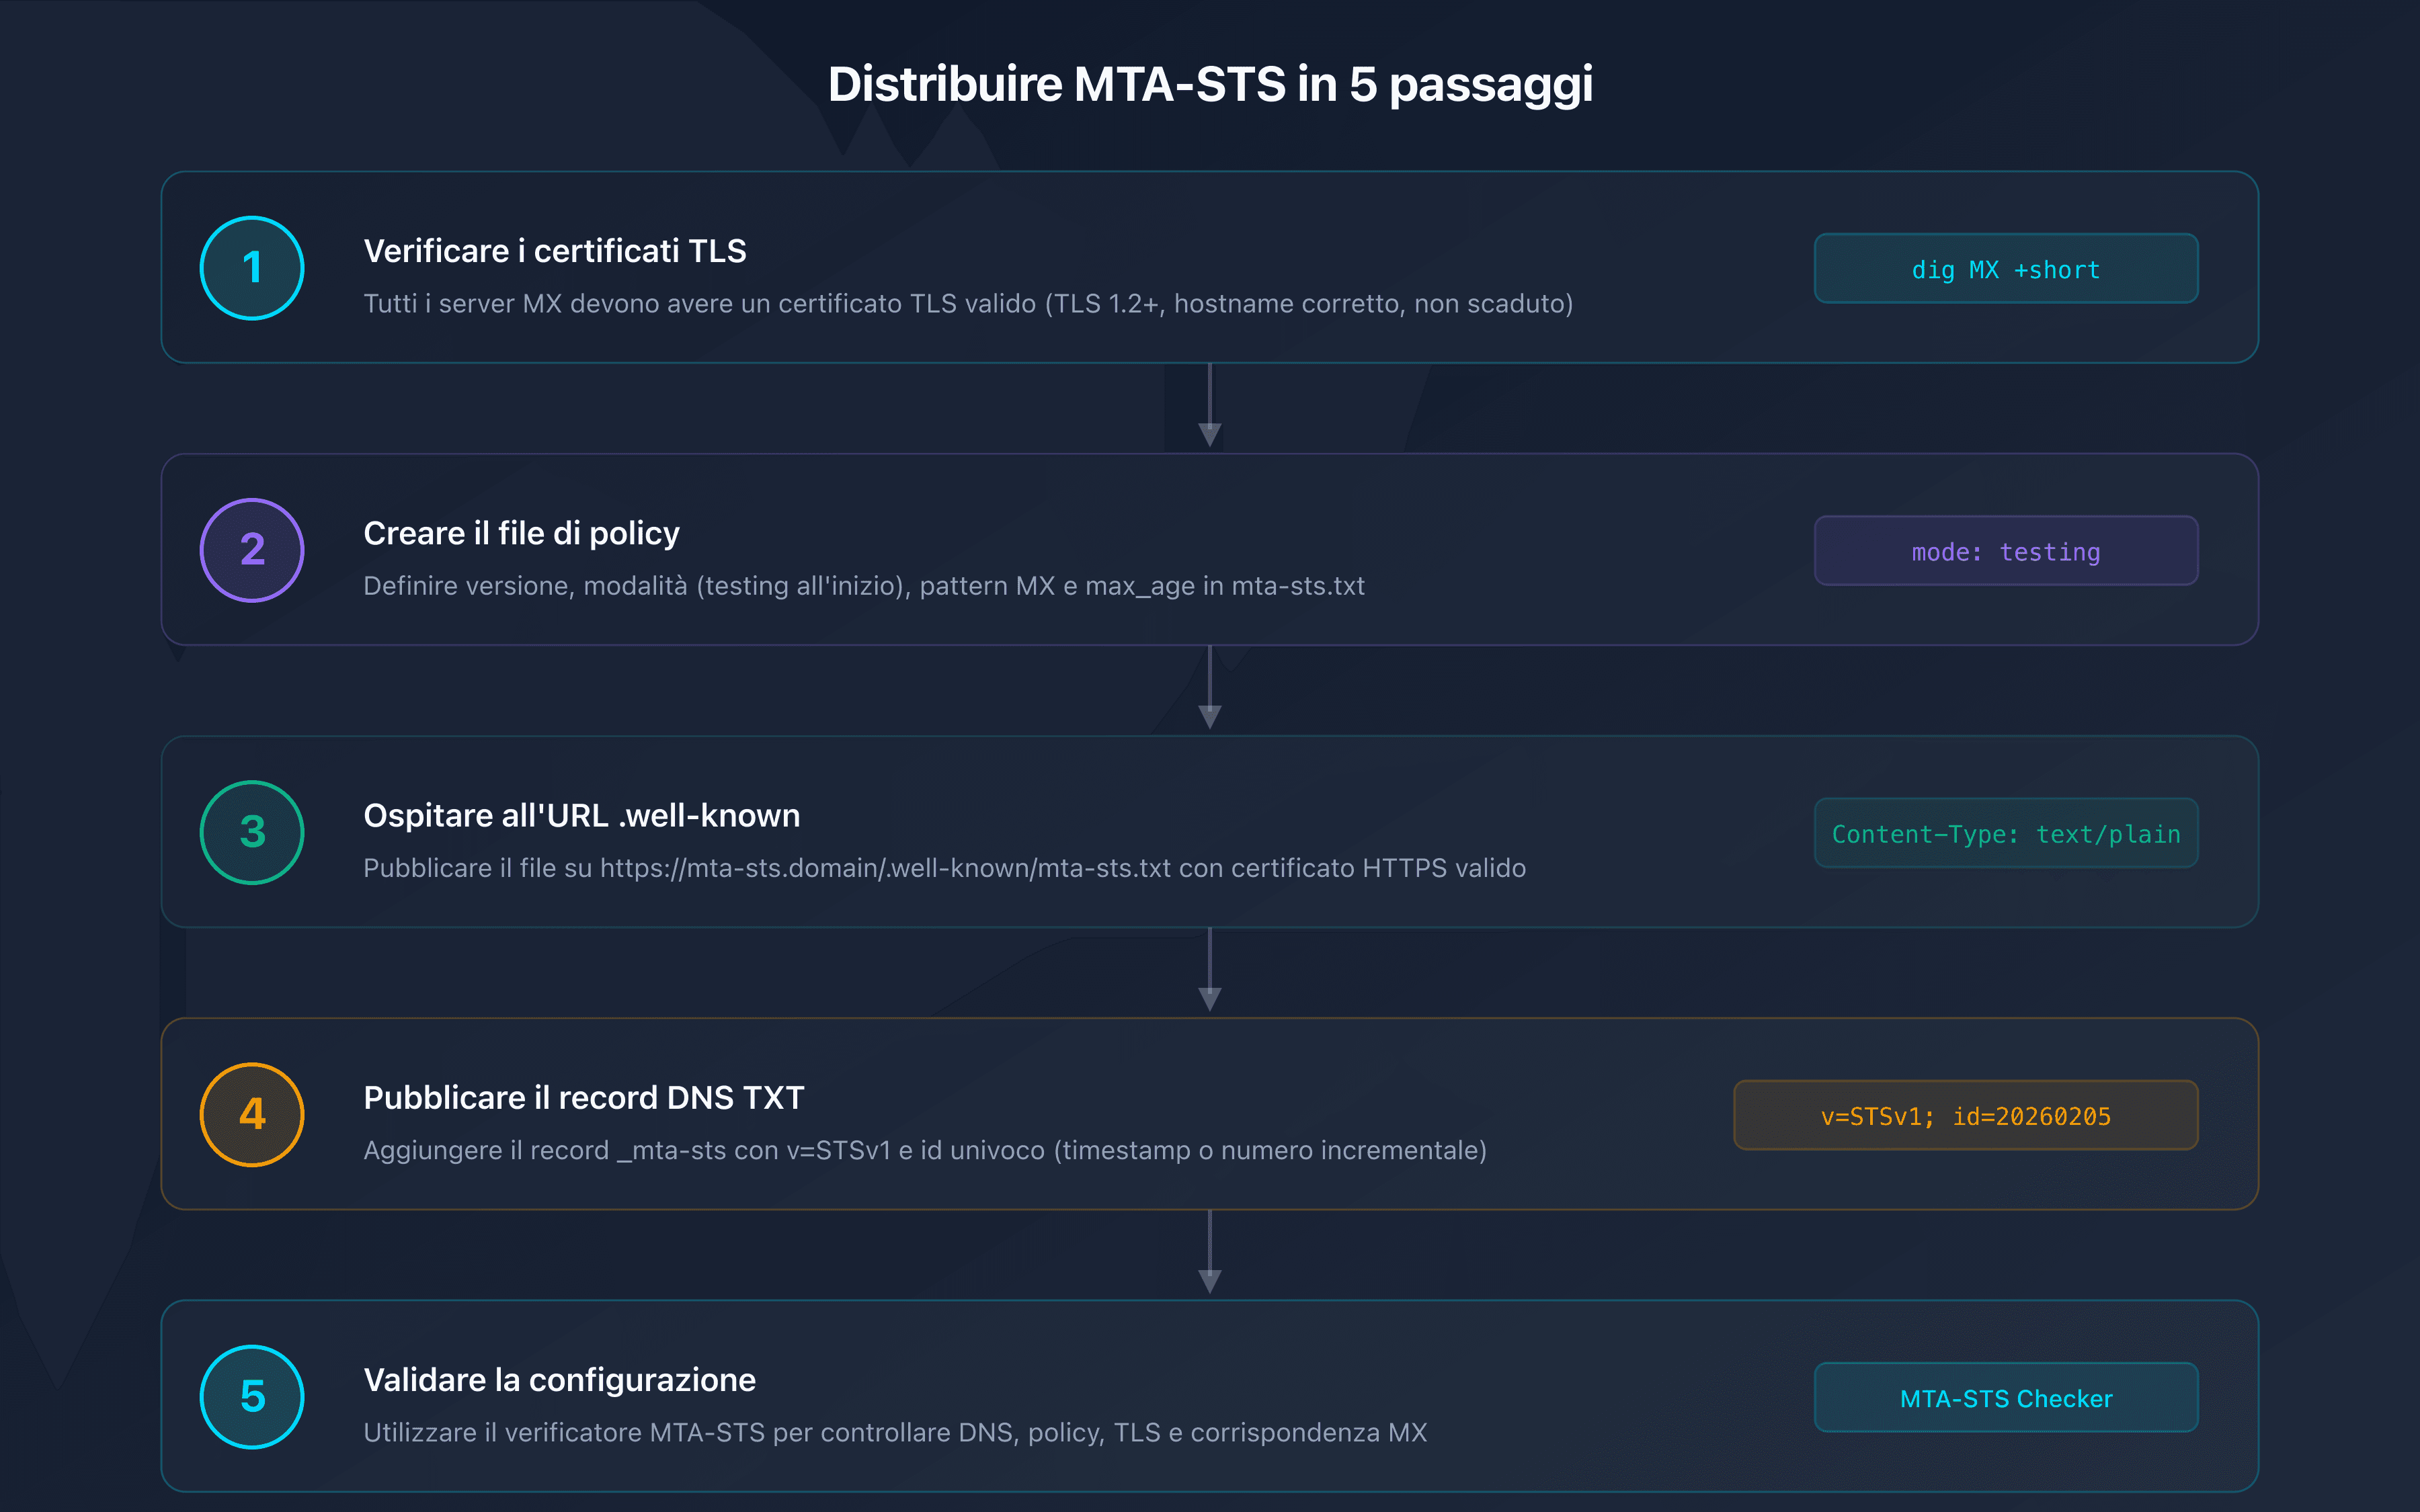This screenshot has width=2420, height=1512.
Task: Click the step 2 purple circle badge
Action: (251, 550)
